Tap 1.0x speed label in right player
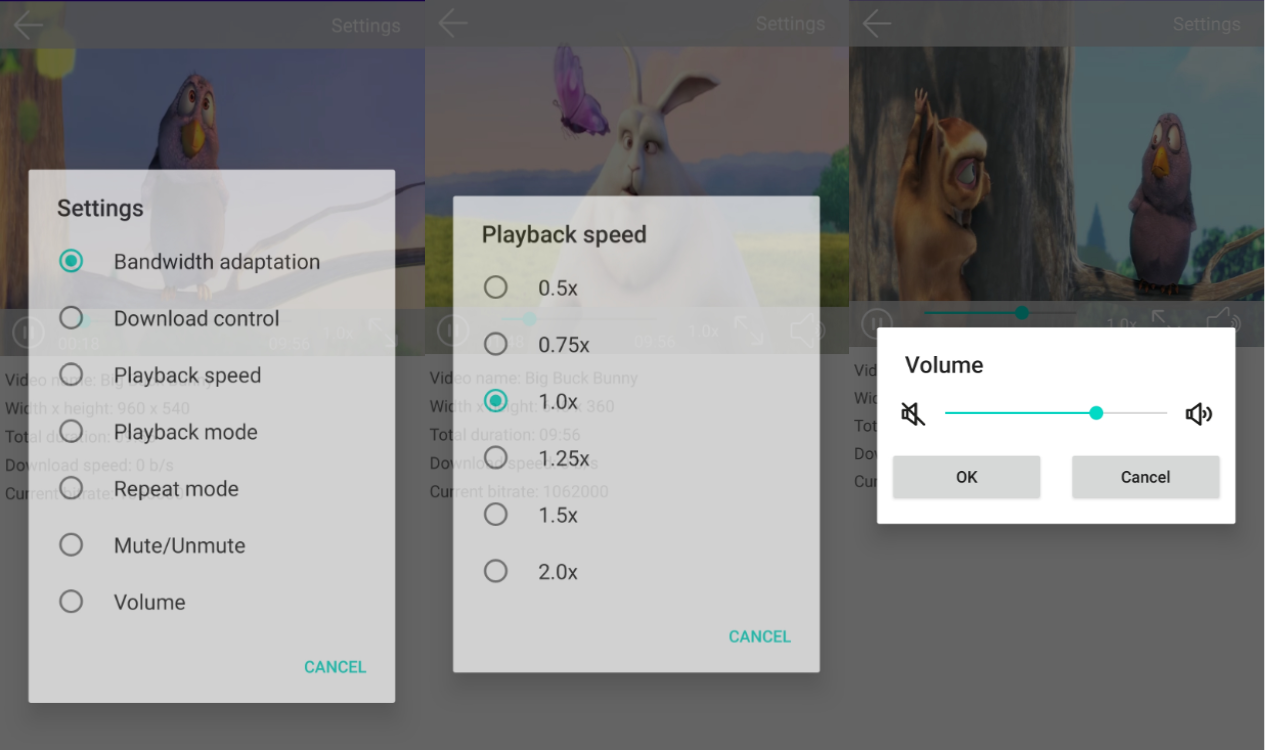 [x=1121, y=324]
